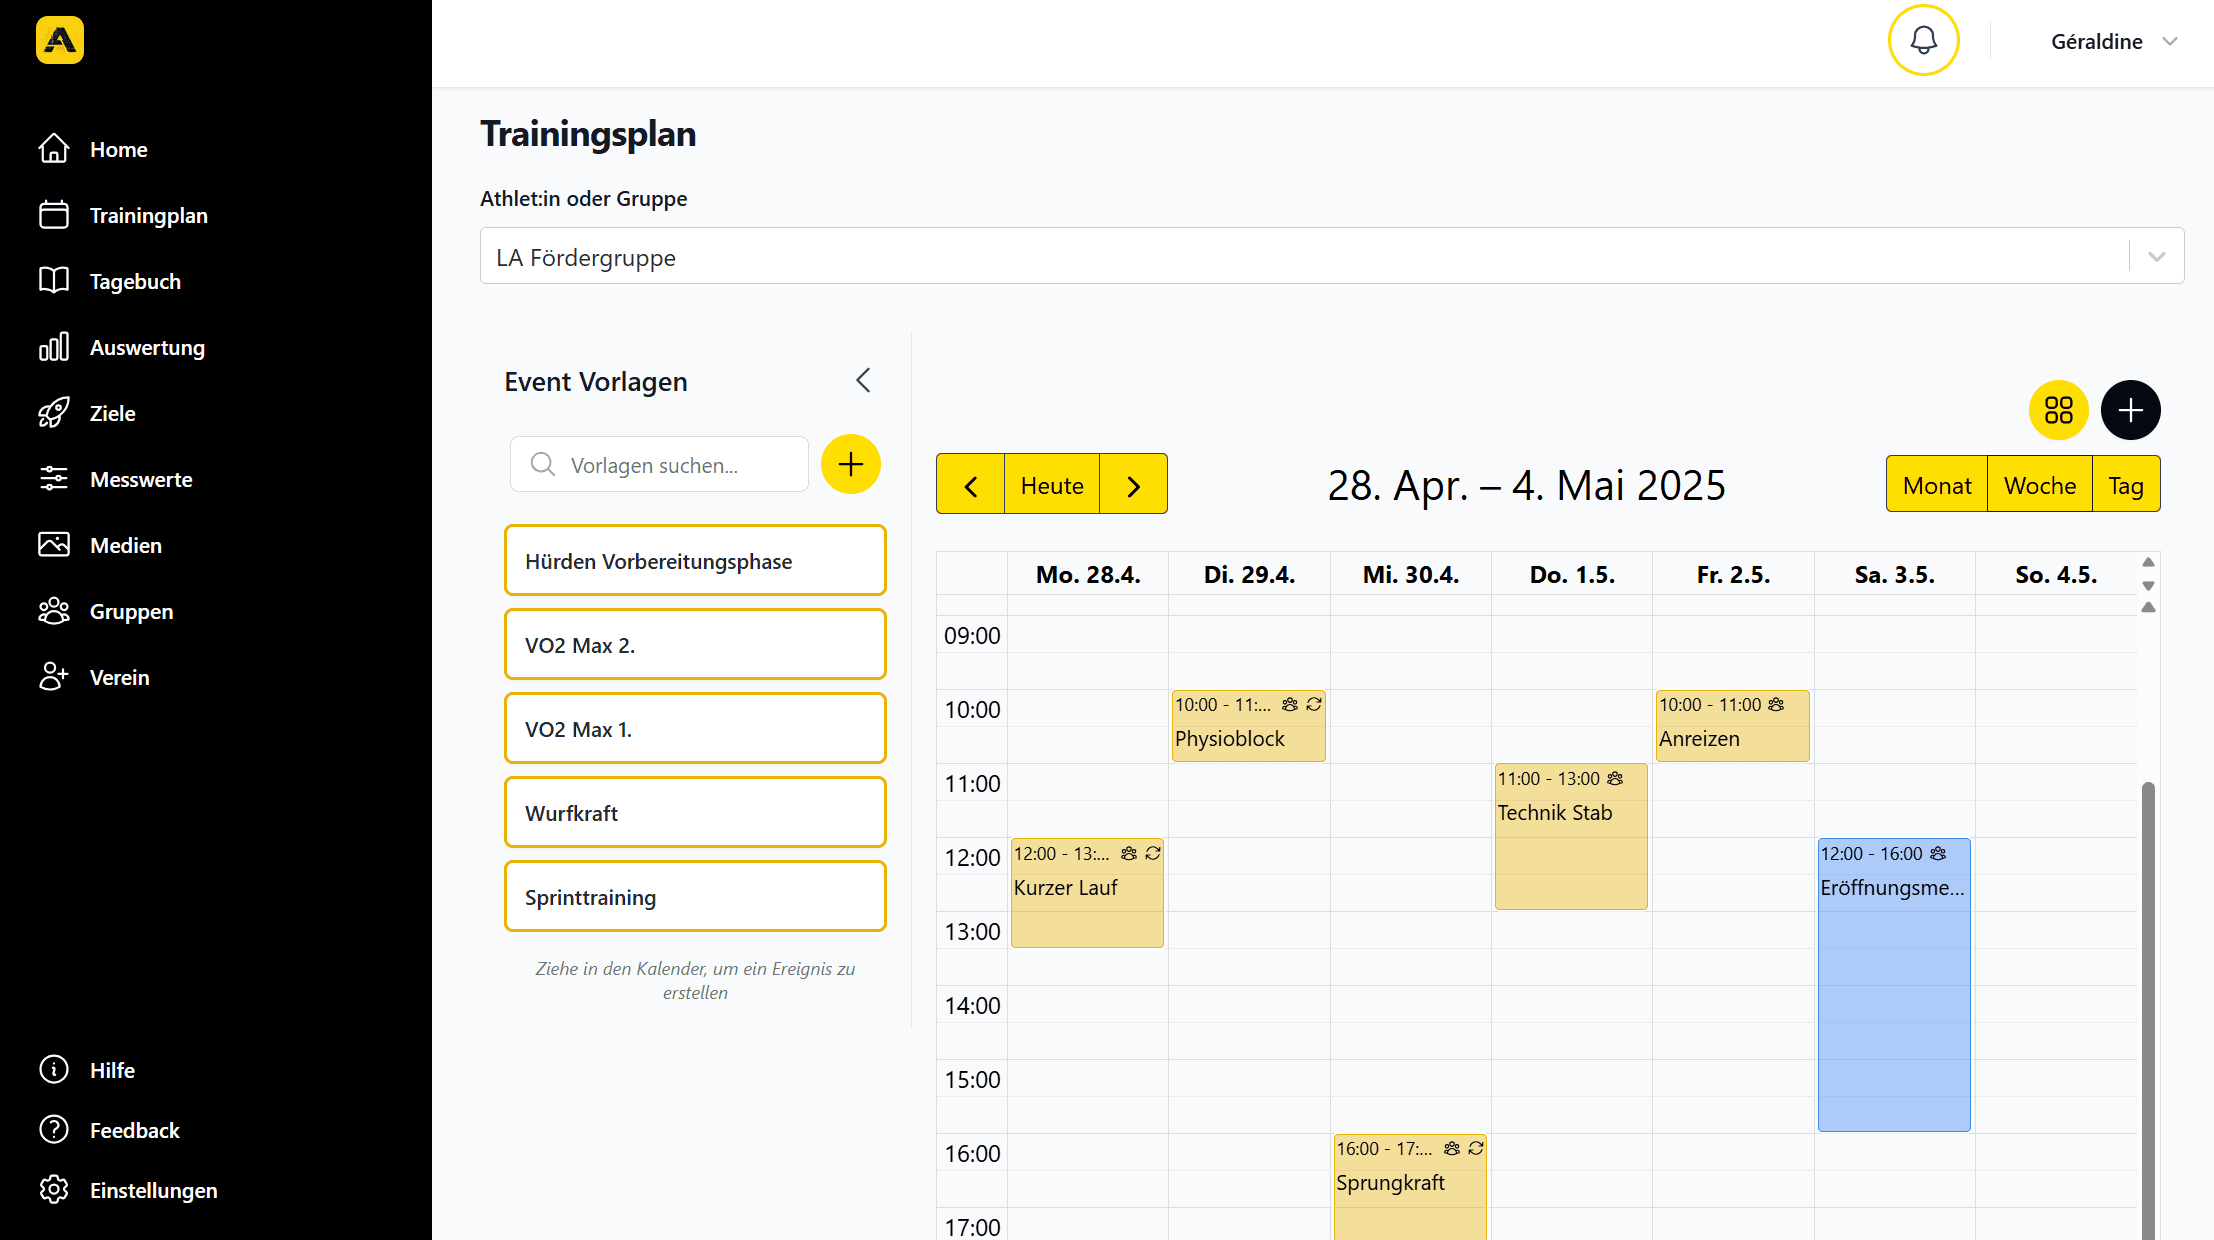This screenshot has height=1240, width=2214.
Task: Go to previous week
Action: coord(970,485)
